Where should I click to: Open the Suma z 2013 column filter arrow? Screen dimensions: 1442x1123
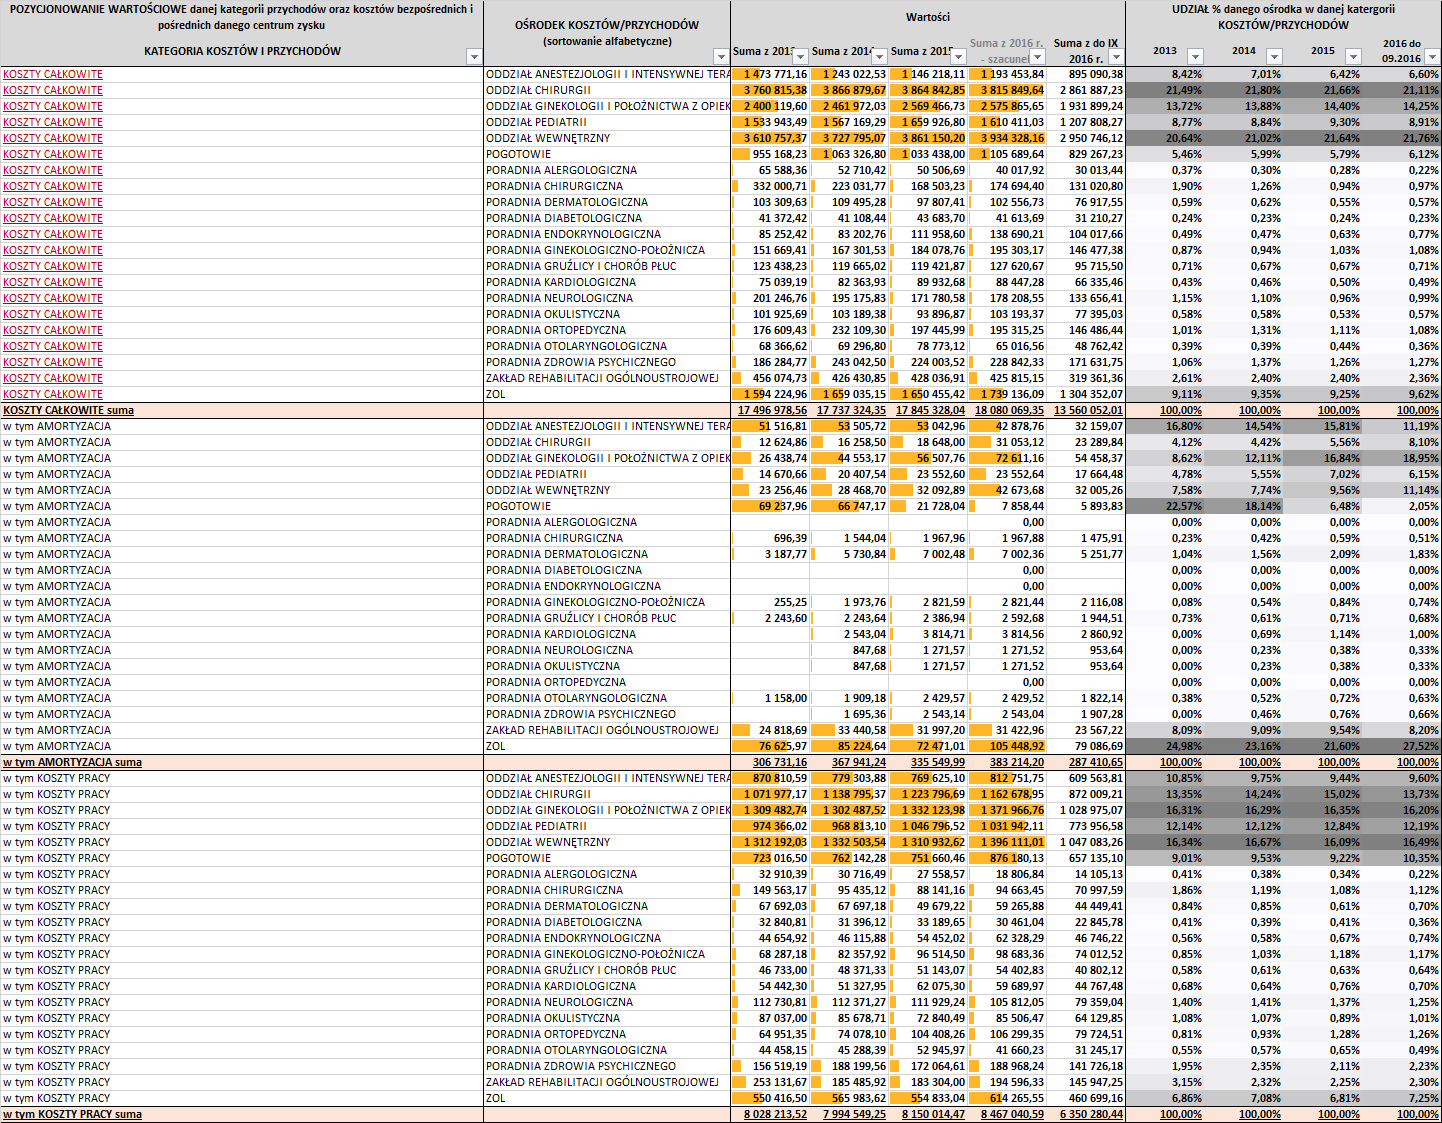coord(801,57)
